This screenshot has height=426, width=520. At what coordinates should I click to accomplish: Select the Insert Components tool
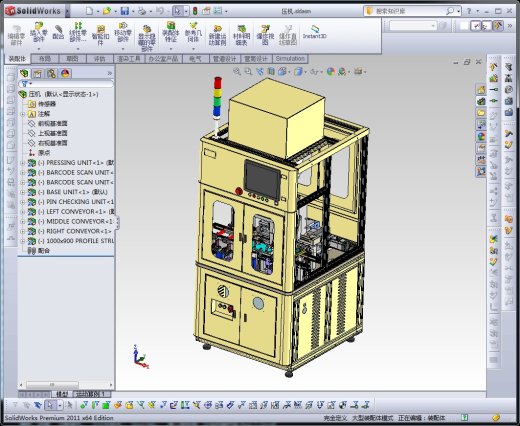click(39, 32)
